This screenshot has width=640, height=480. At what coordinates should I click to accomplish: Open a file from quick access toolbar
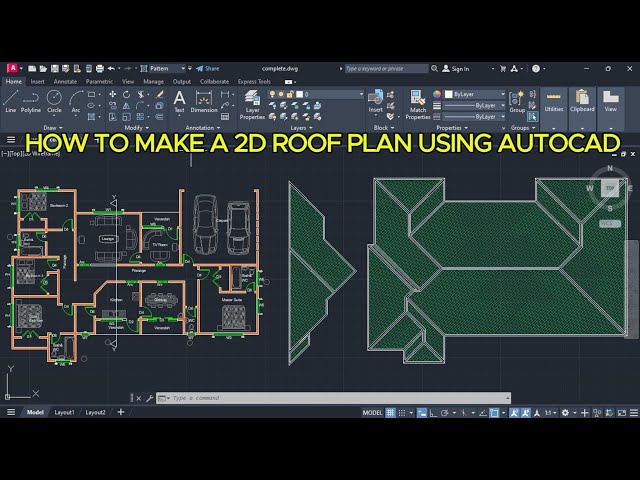43,69
